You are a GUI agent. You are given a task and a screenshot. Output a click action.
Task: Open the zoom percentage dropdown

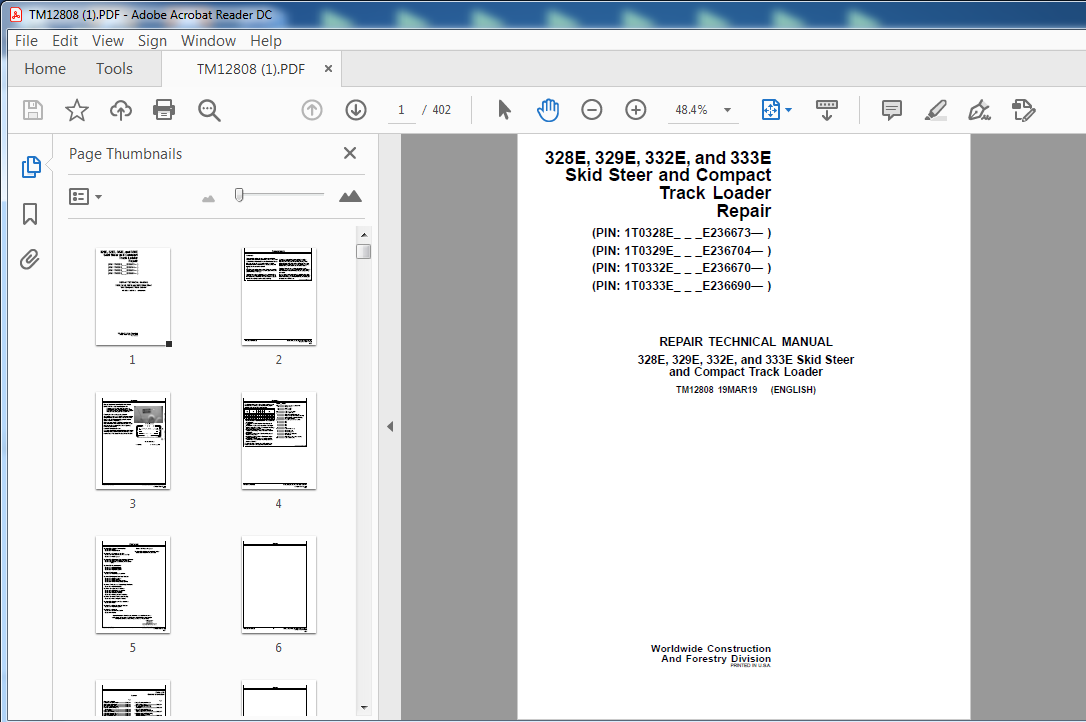click(x=727, y=110)
